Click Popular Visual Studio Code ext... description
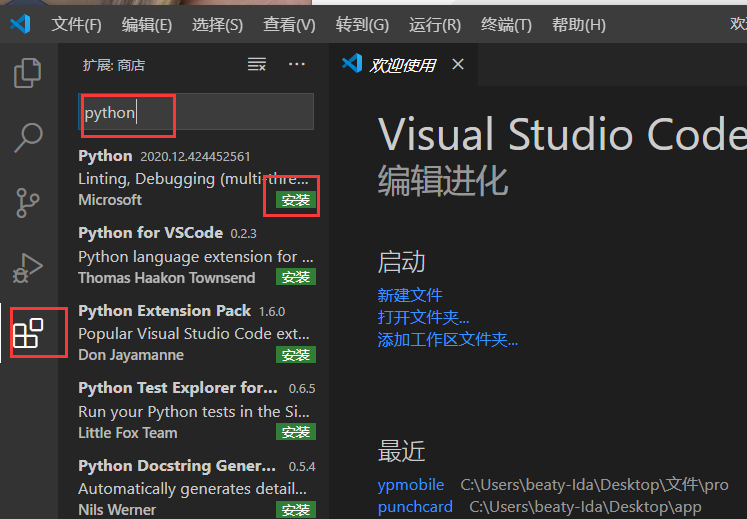 click(194, 334)
